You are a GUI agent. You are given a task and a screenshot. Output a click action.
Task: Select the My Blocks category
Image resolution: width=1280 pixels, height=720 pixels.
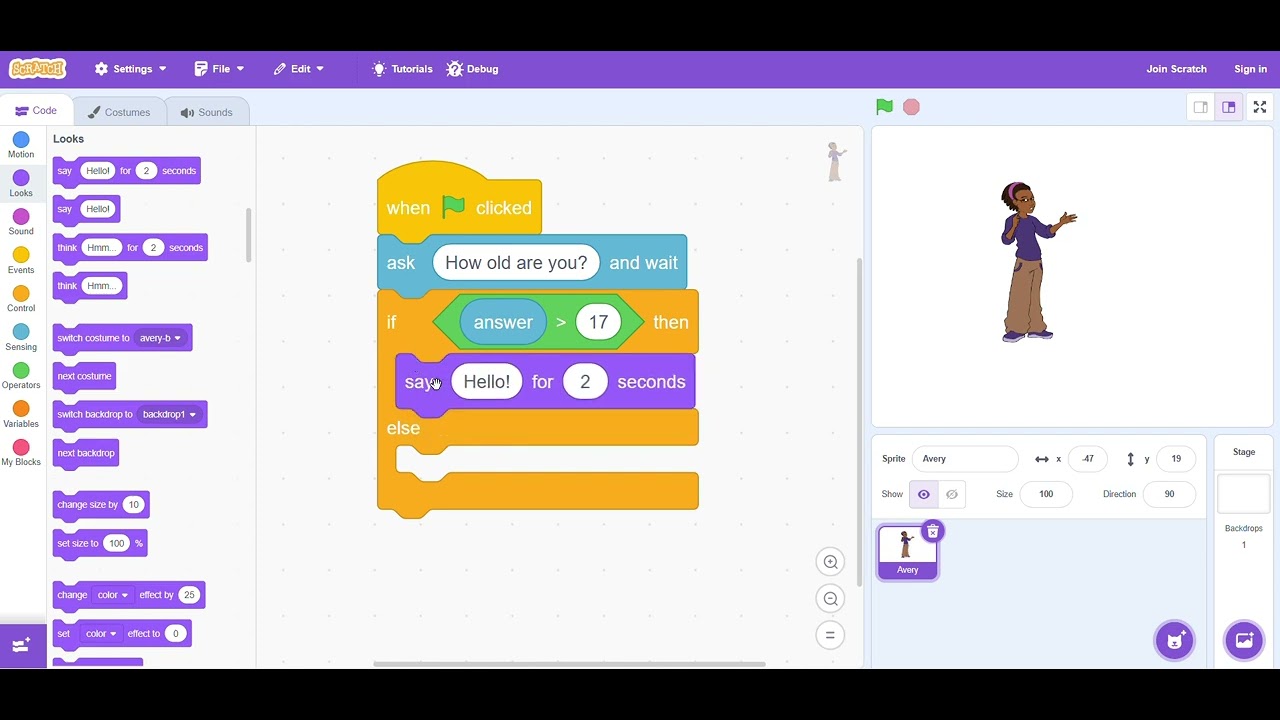pos(21,453)
